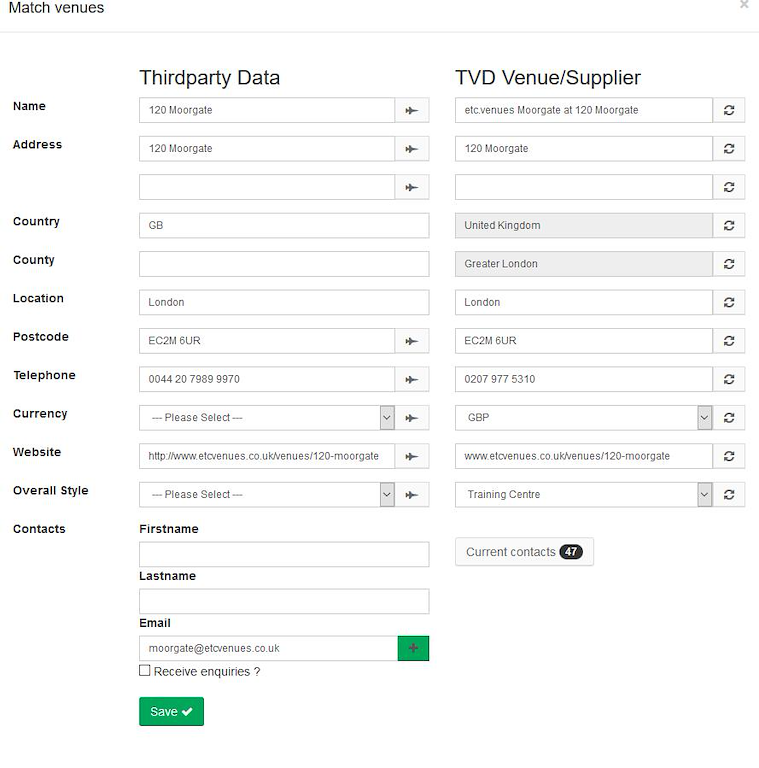Select the Postcode row label

(x=41, y=337)
